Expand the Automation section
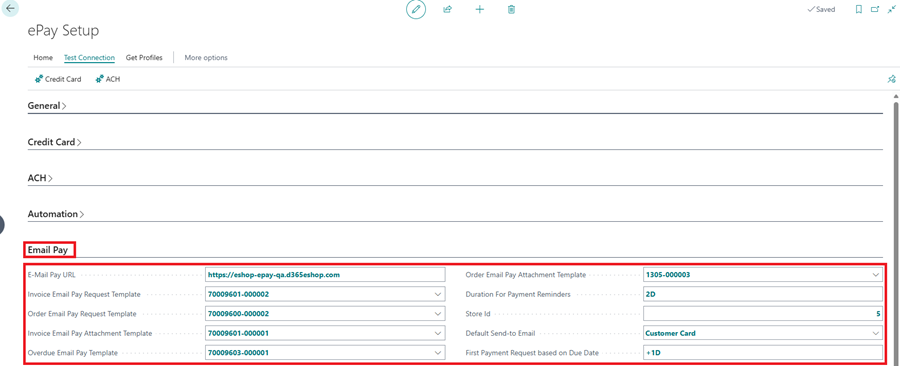This screenshot has width=900, height=366. [x=56, y=214]
